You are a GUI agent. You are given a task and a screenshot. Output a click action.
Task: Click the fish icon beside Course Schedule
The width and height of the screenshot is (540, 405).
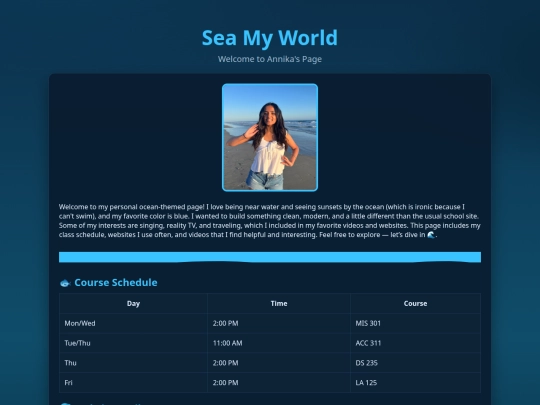[65, 283]
